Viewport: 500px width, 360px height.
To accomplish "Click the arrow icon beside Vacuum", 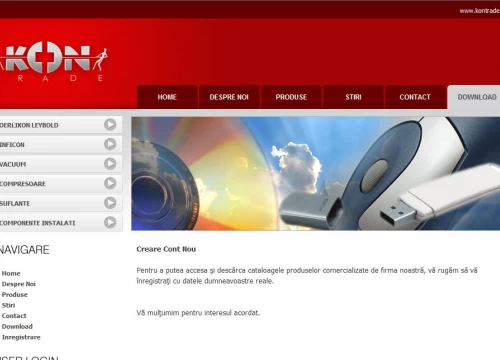I will point(110,164).
